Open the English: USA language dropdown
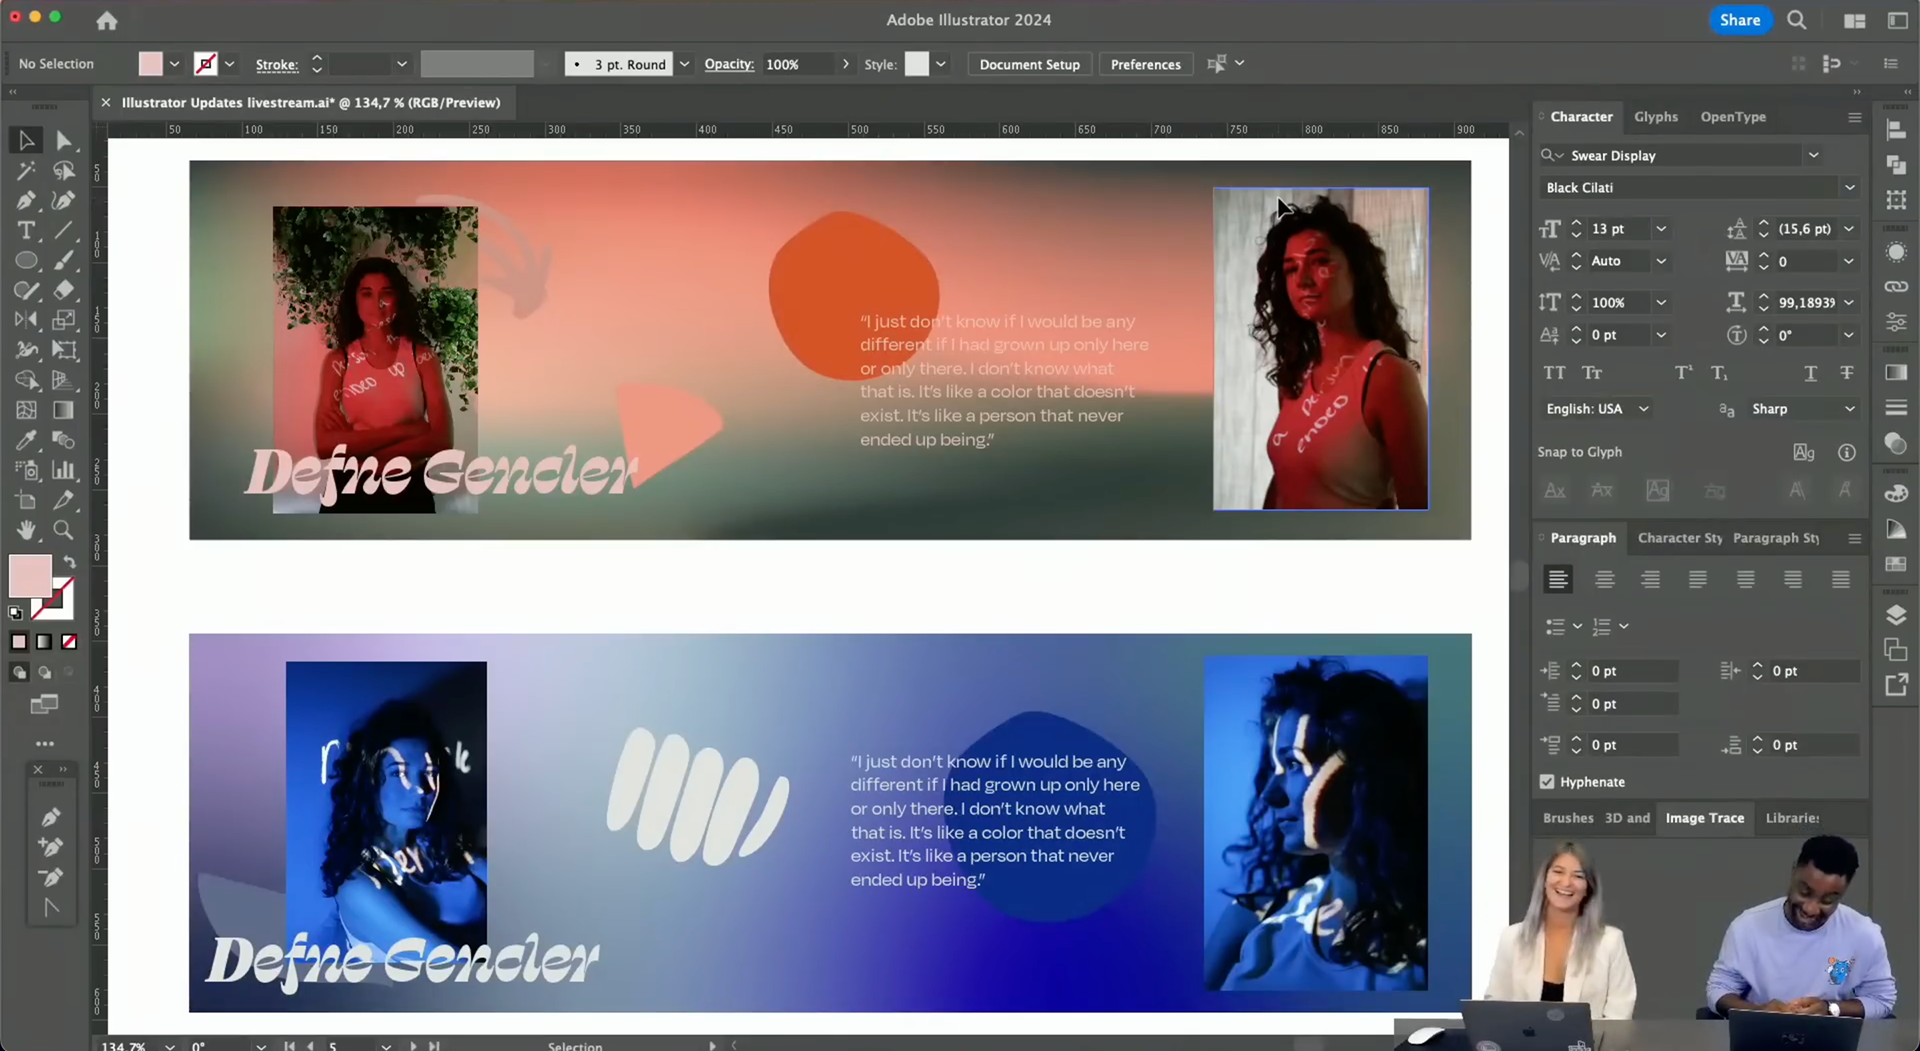The width and height of the screenshot is (1920, 1051). [1597, 409]
